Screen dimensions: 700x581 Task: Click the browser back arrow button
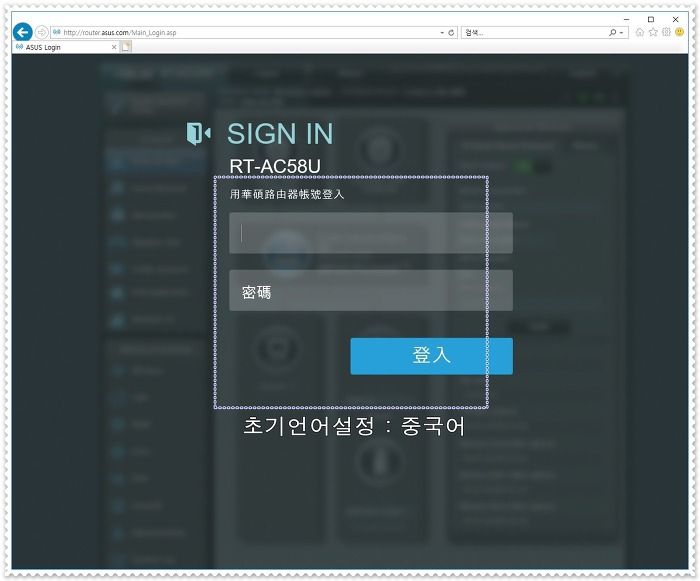[x=22, y=32]
